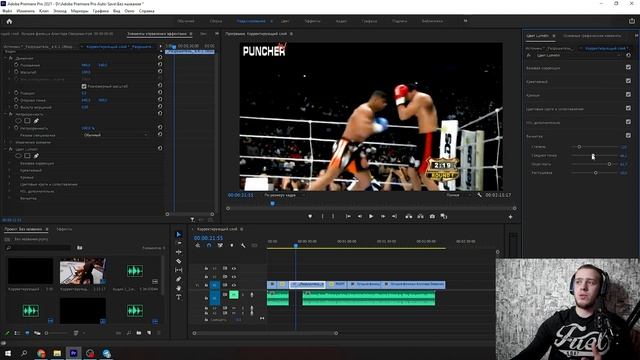640x360 pixels.
Task: Disable Vignette section checkbox in Lumetri panel
Action: [628, 136]
